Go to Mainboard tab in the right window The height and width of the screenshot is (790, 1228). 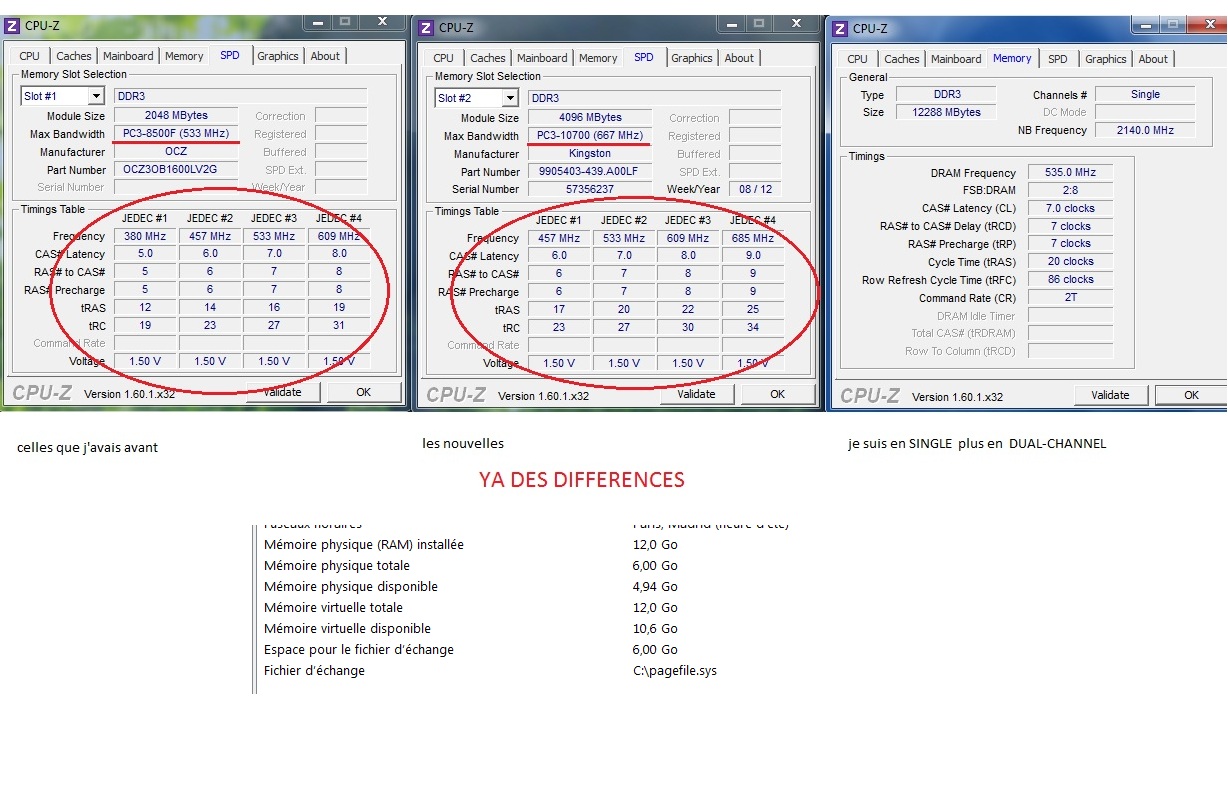[x=956, y=59]
